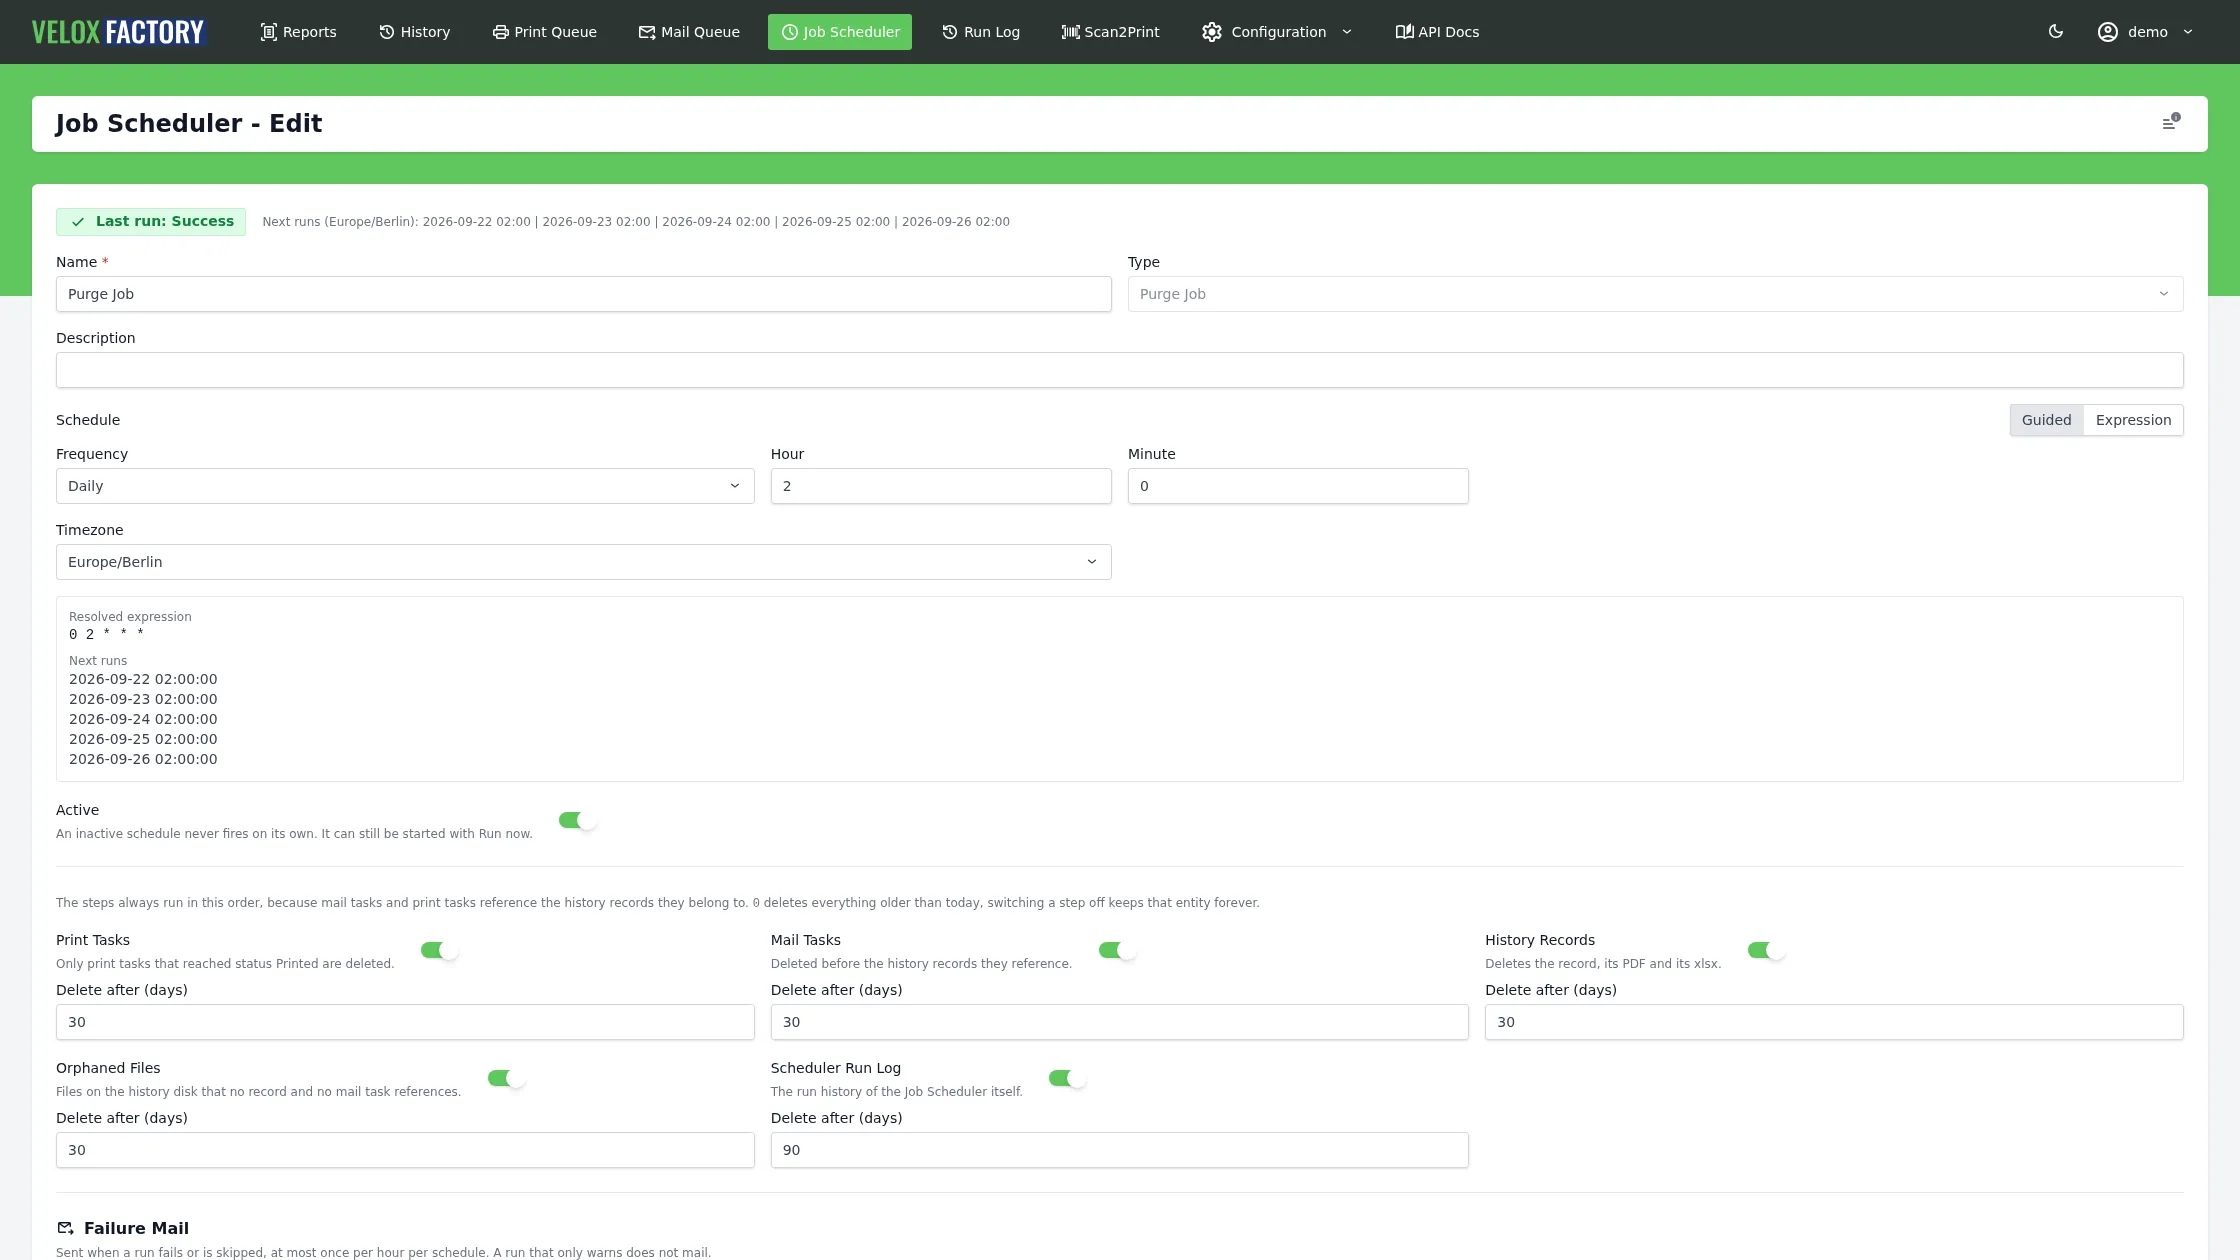Toggle dark mode moon icon
2240x1260 pixels.
point(2056,32)
